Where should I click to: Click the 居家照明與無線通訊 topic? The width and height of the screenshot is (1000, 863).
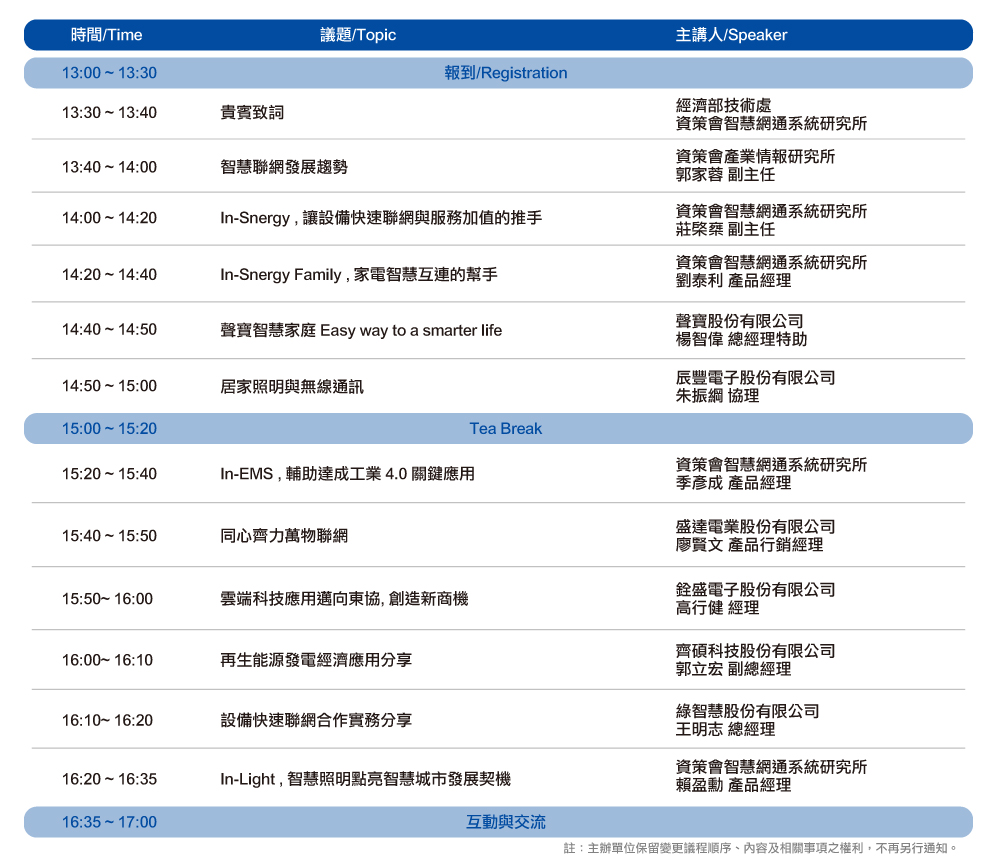point(292,386)
